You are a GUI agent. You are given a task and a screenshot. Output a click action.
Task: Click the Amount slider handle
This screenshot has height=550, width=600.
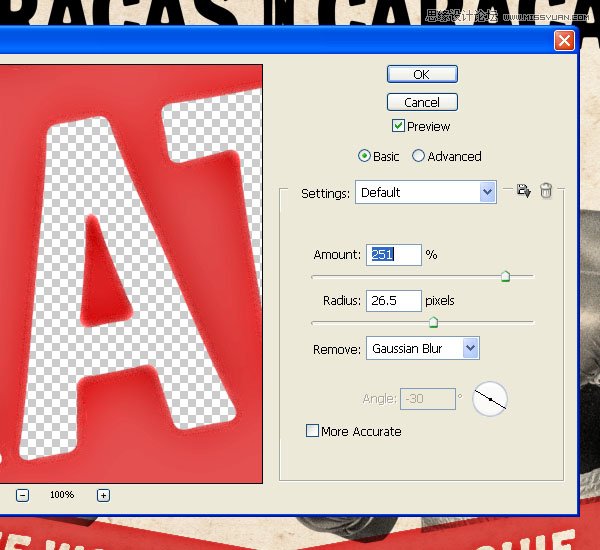pyautogui.click(x=505, y=276)
